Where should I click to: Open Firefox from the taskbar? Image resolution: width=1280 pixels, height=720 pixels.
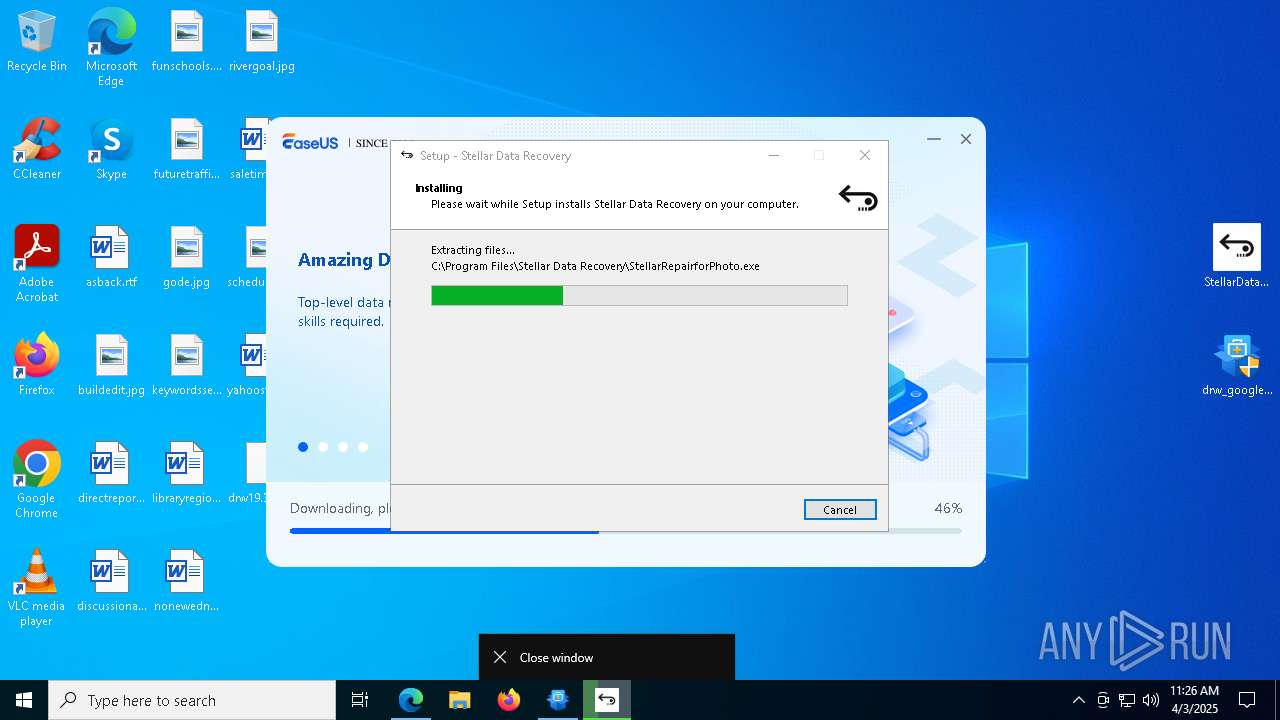[509, 700]
